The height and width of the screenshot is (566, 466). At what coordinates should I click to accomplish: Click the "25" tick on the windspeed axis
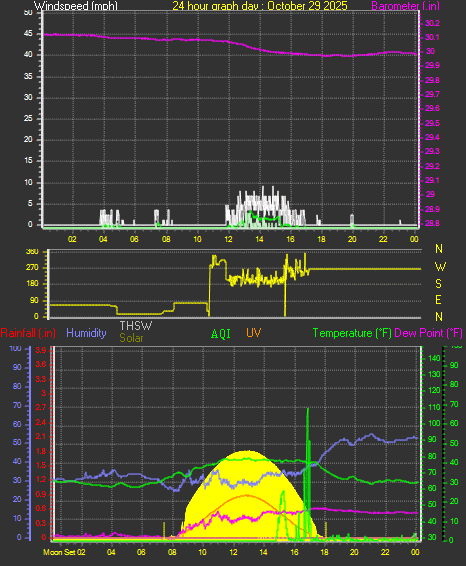tap(28, 118)
